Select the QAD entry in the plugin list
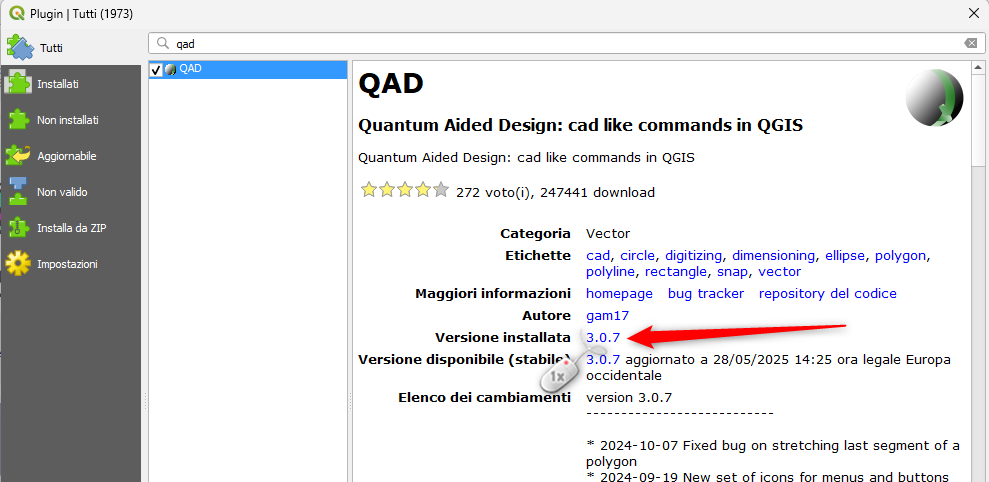This screenshot has width=989, height=482. click(190, 69)
